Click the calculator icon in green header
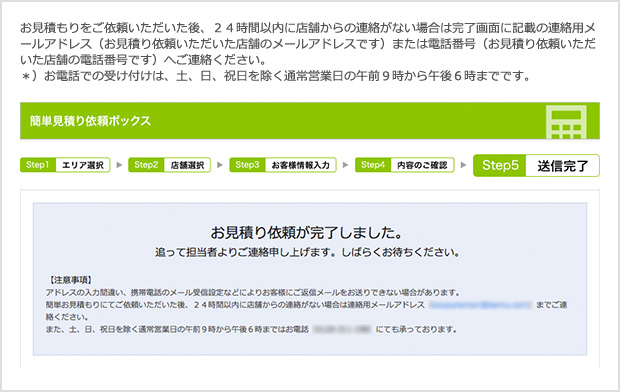This screenshot has height=392, width=620. point(566,122)
